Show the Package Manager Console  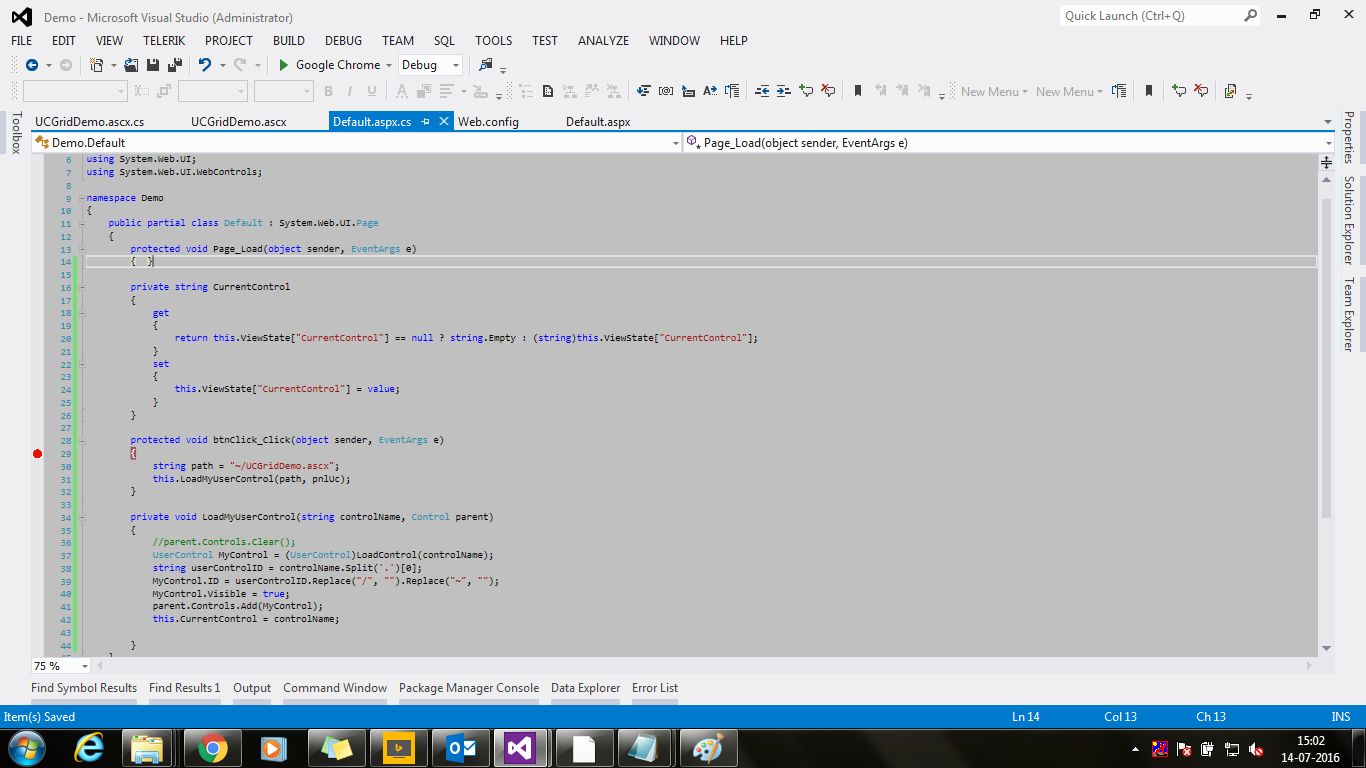[468, 688]
